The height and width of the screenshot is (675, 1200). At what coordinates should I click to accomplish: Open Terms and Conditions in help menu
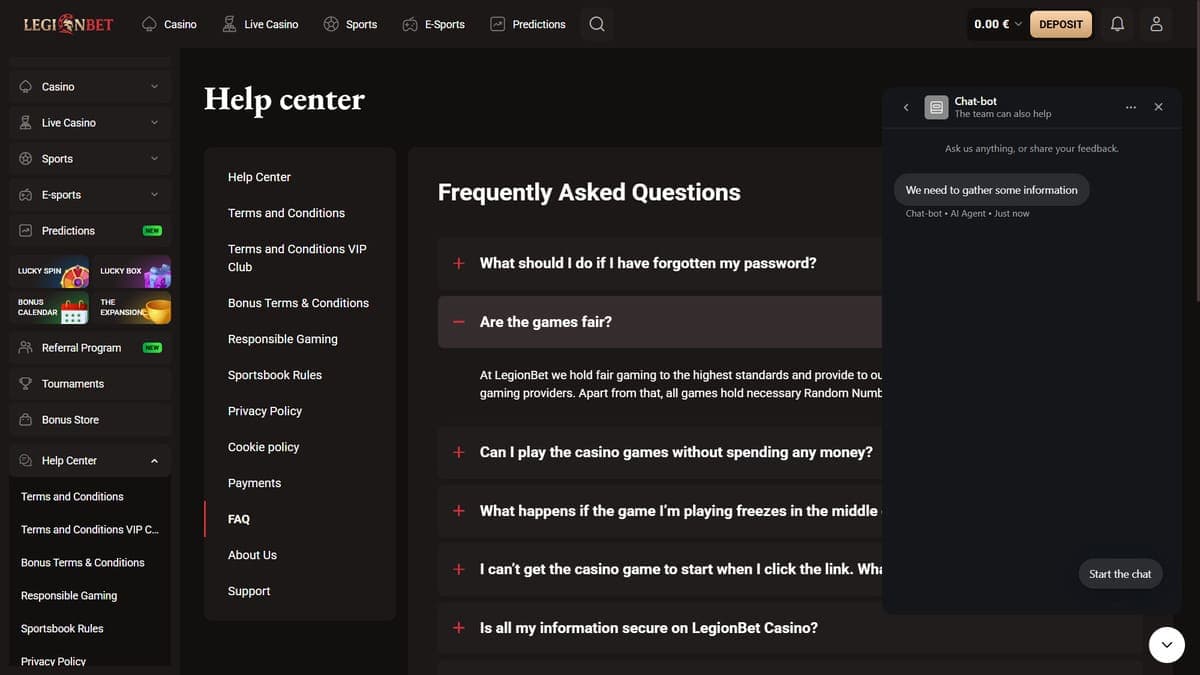pos(286,213)
